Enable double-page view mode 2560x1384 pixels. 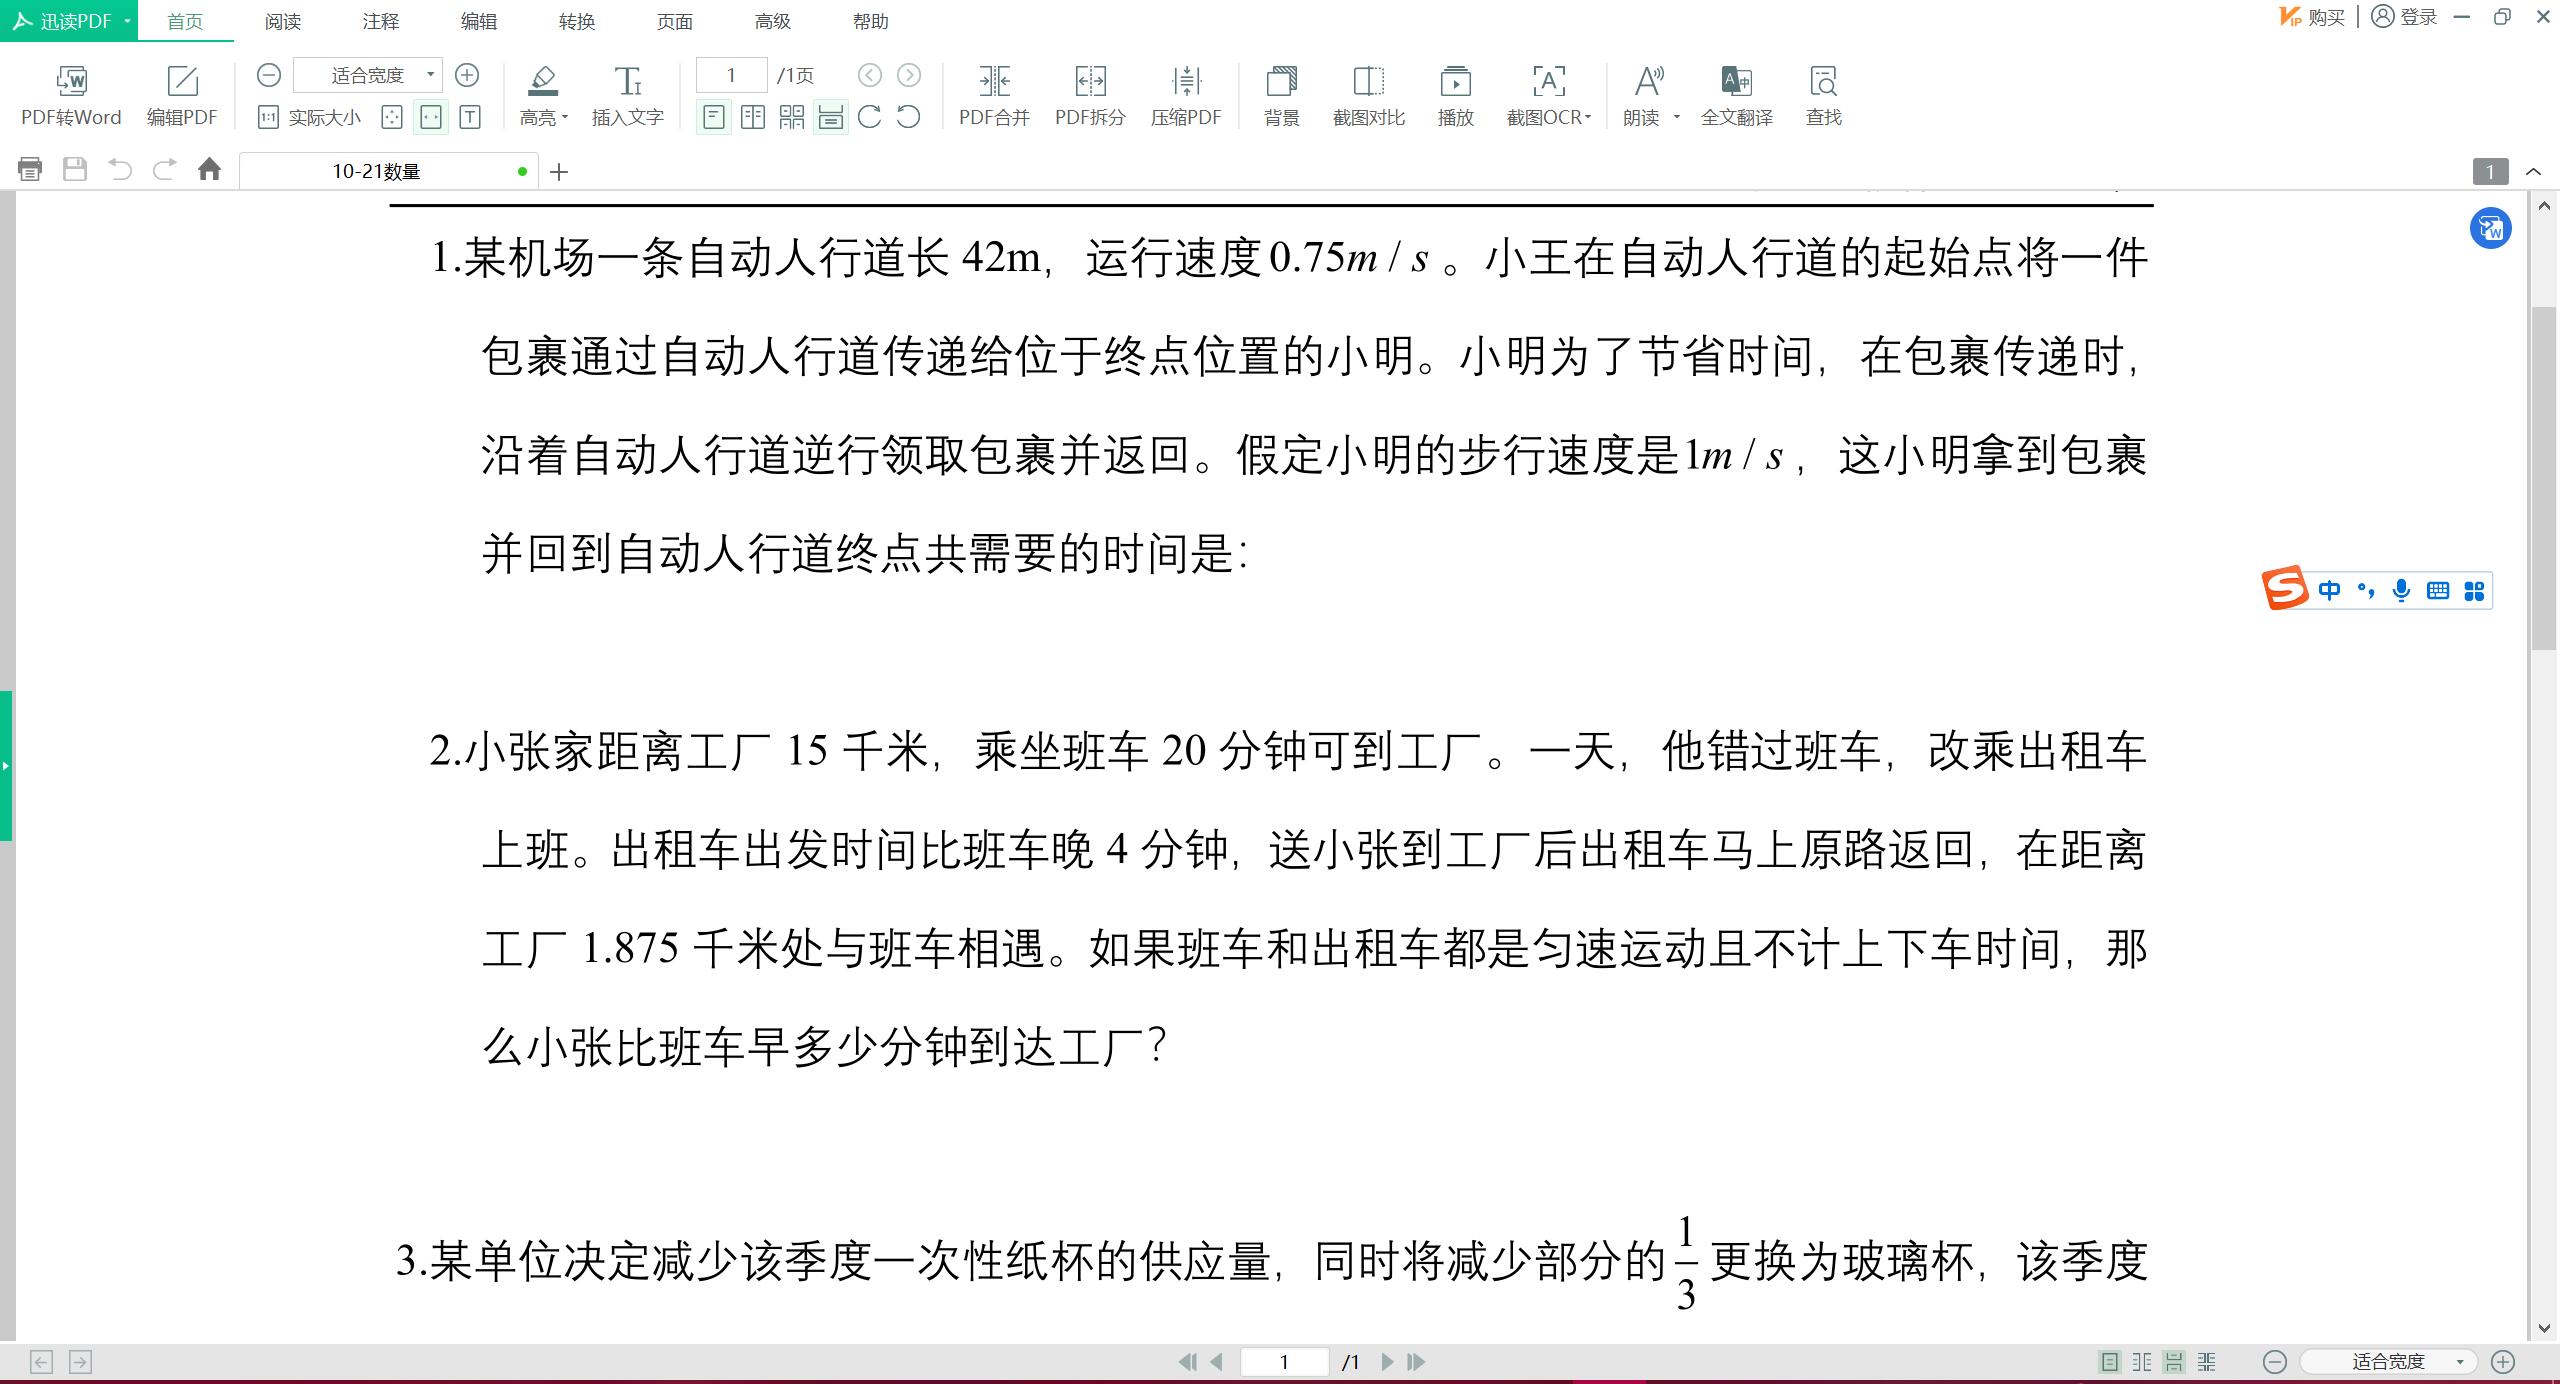point(752,117)
